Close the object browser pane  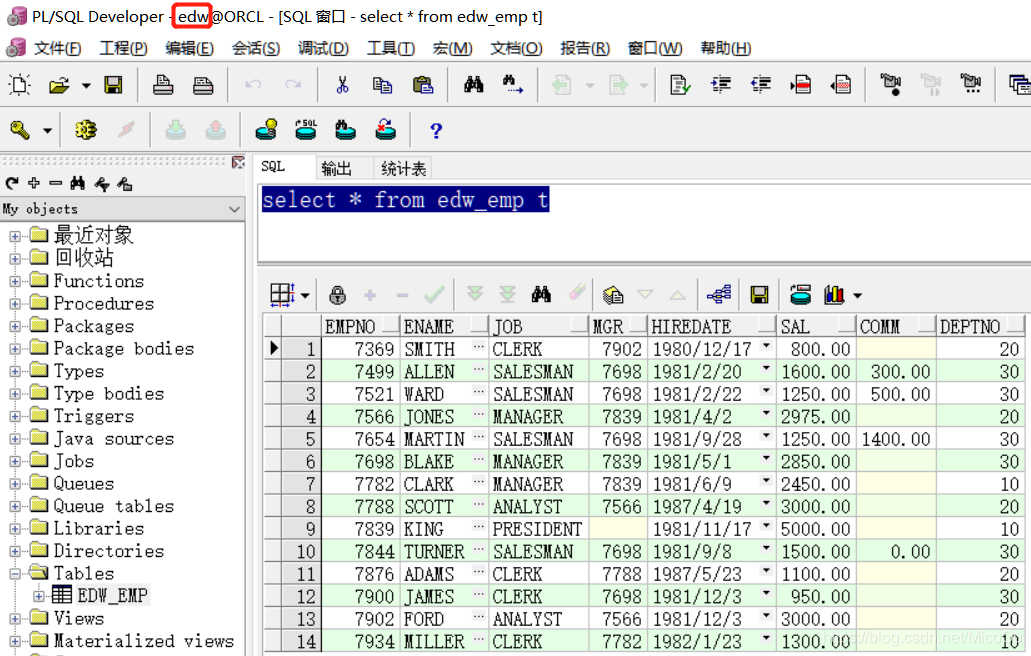click(x=238, y=162)
